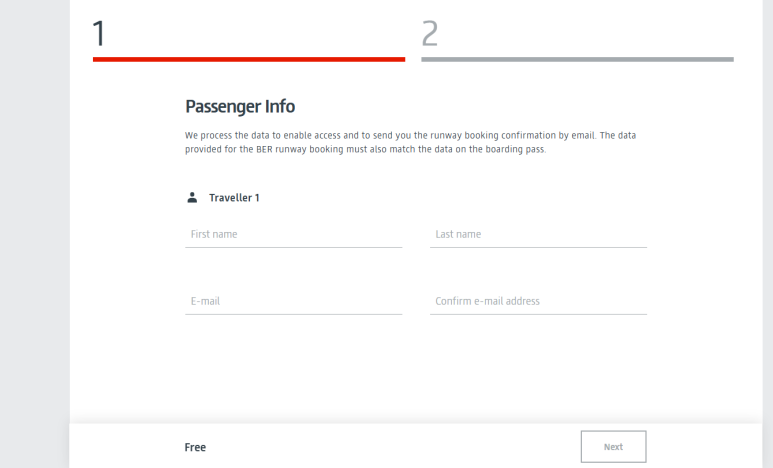773x468 pixels.
Task: Click the red progress bar under step 1
Action: [x=249, y=59]
